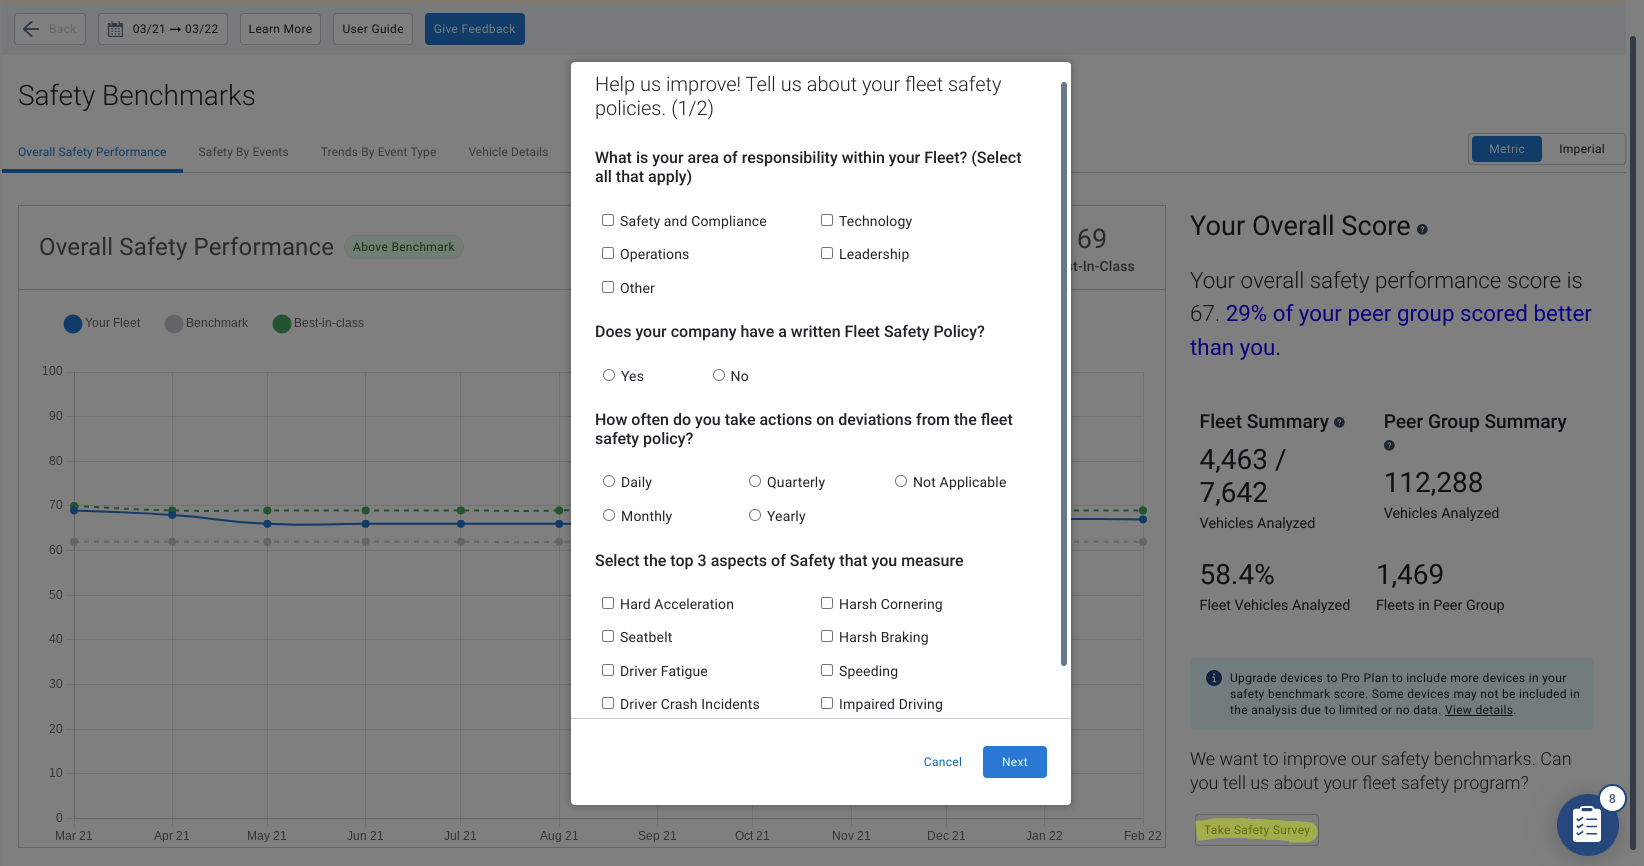Image resolution: width=1644 pixels, height=866 pixels.
Task: Select the Quarterly frequency option
Action: tap(755, 481)
